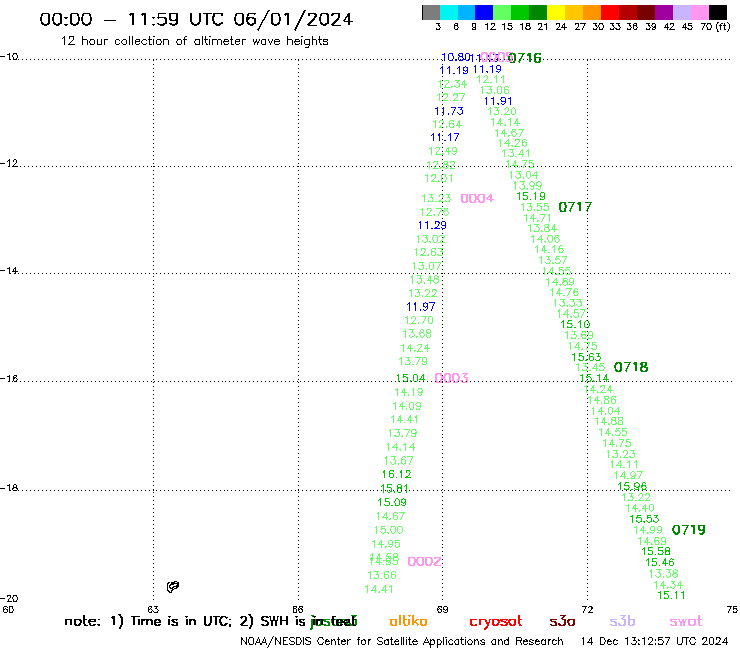Click the wave height value 15.09

[392, 502]
